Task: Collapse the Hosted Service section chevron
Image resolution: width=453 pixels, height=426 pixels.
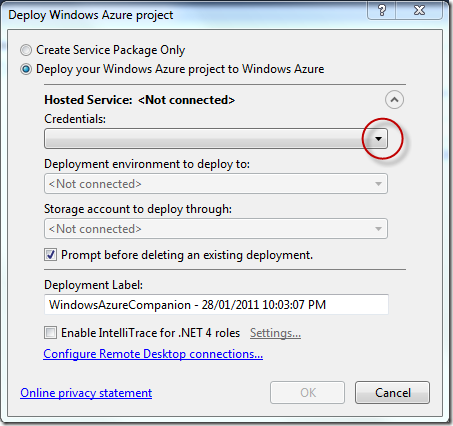Action: (394, 100)
